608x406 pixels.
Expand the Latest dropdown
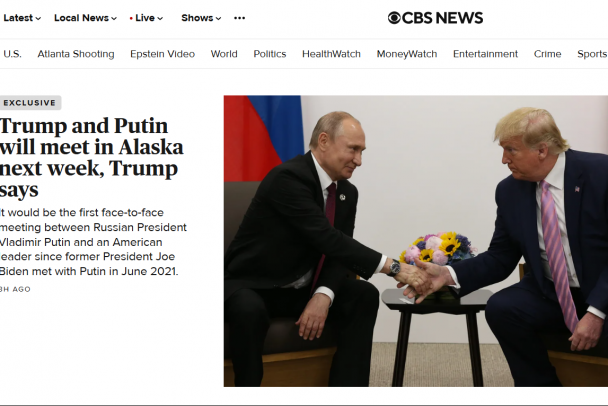(x=22, y=18)
